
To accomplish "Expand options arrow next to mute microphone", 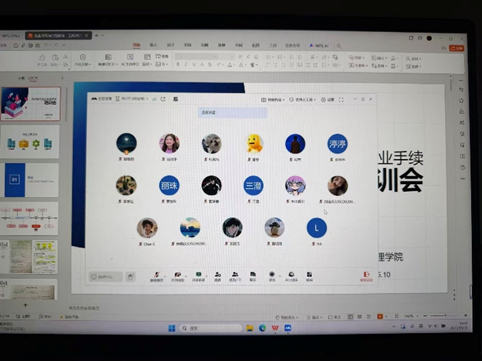I will point(164,276).
